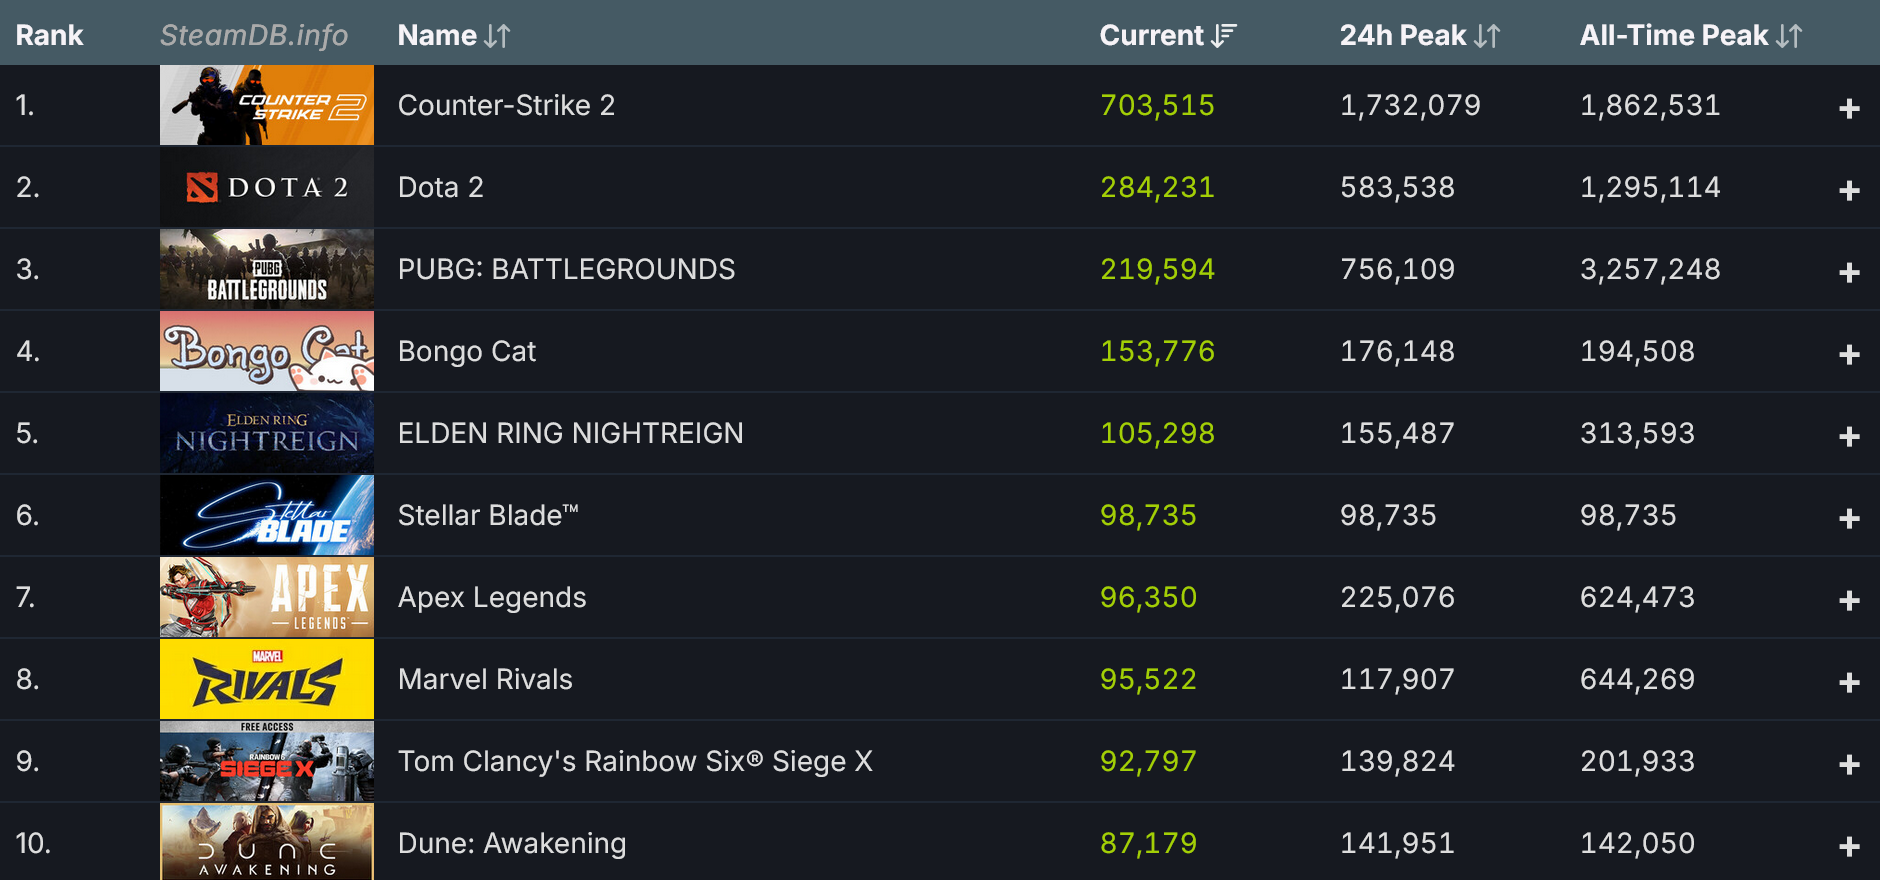
Task: Open the Marvel Rivals yellow thumbnail
Action: (x=267, y=679)
